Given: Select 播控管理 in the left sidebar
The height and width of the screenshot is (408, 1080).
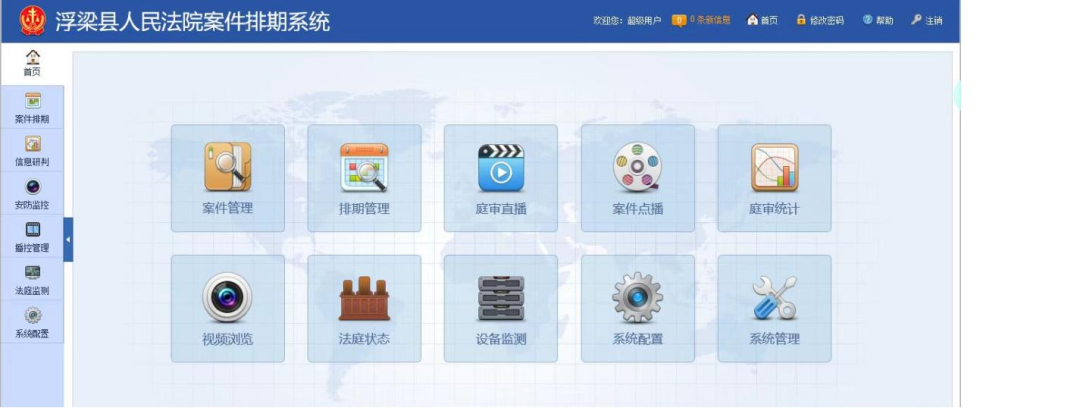Looking at the screenshot, I should click(32, 236).
